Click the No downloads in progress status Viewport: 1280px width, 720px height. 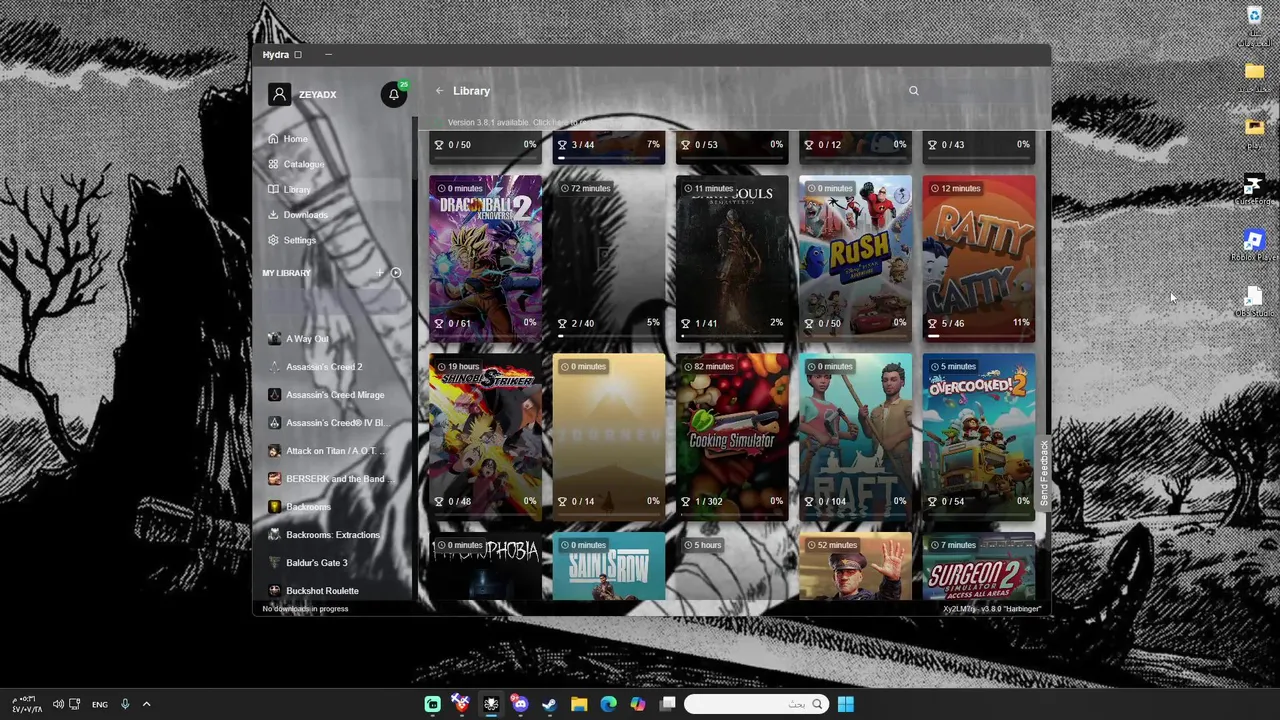pos(305,609)
